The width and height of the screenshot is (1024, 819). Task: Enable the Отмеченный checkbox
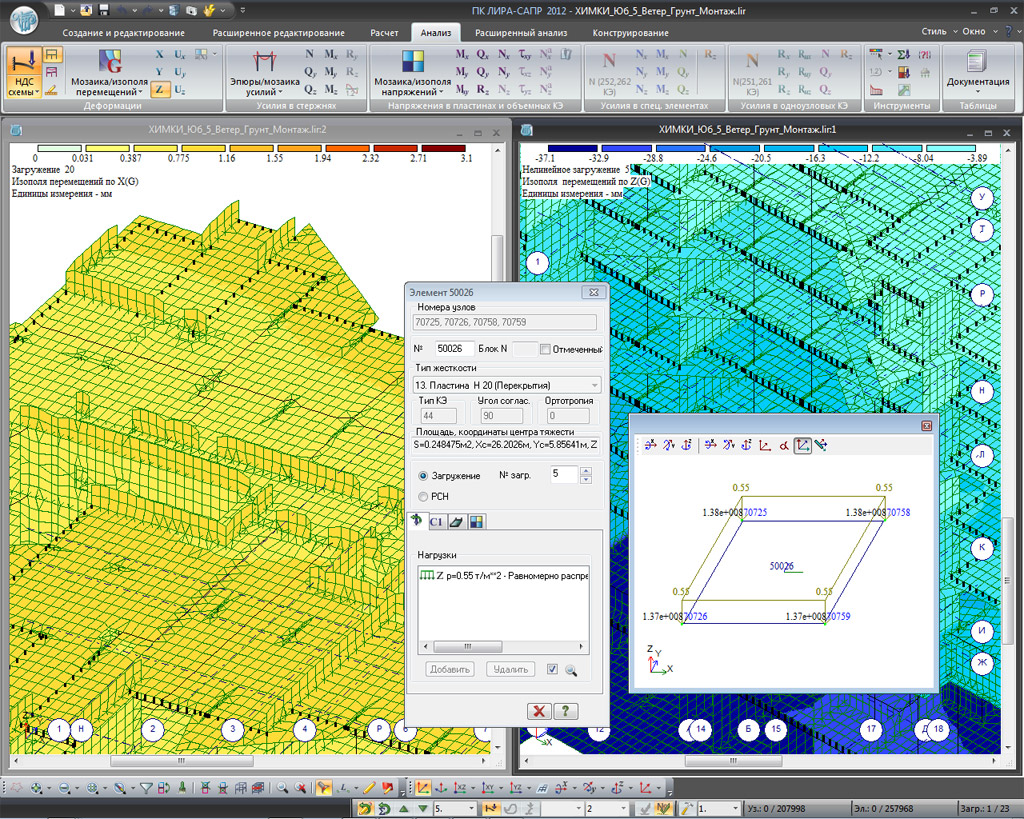coord(545,349)
